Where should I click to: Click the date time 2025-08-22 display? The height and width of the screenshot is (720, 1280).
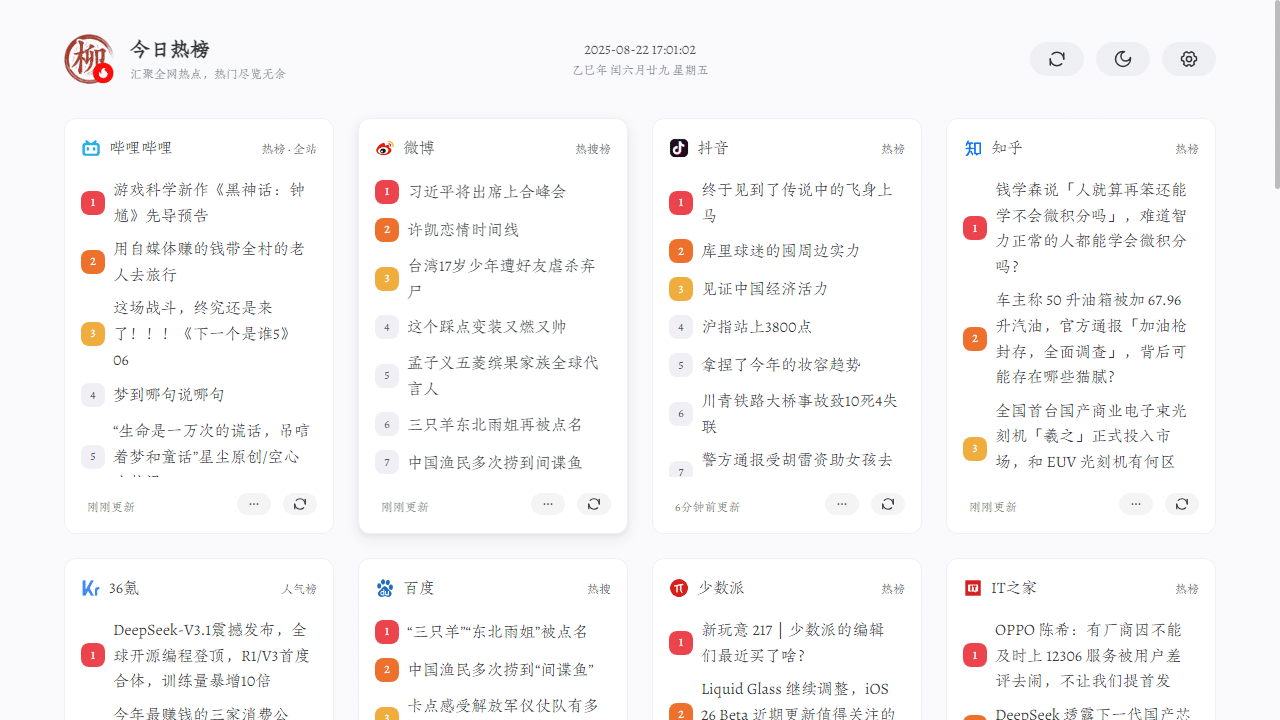pos(640,50)
